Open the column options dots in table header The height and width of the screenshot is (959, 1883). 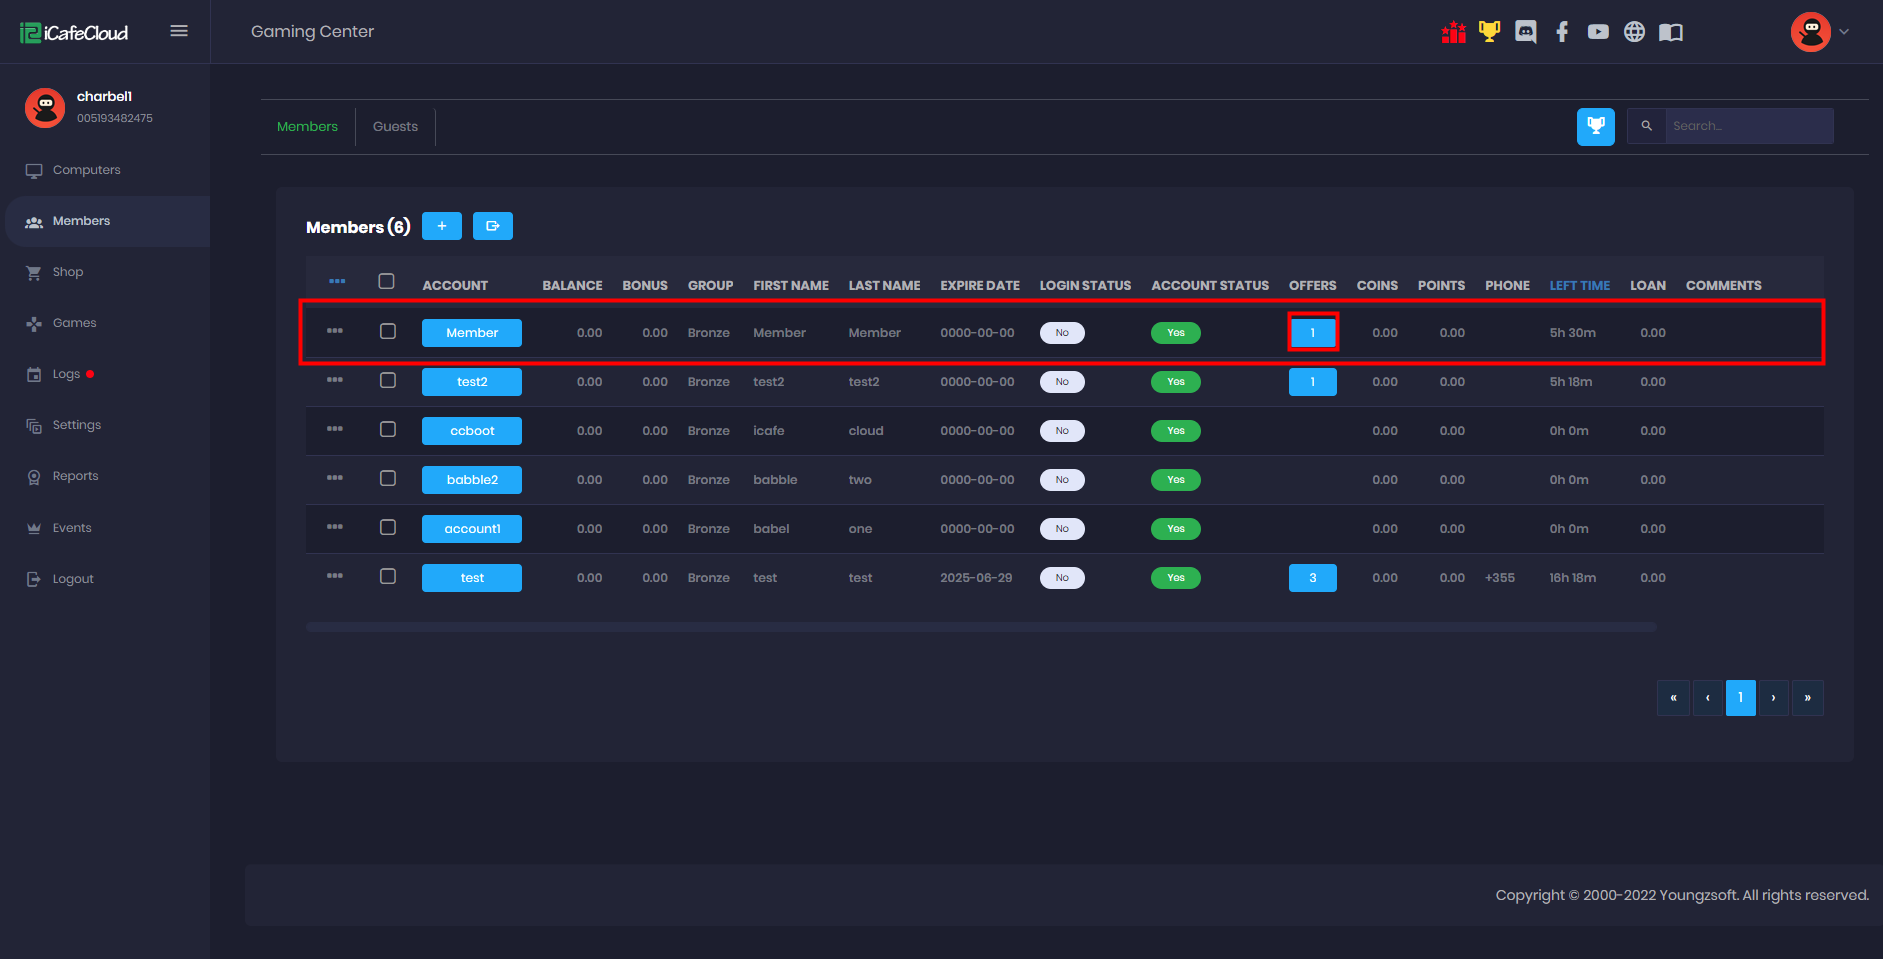point(337,282)
